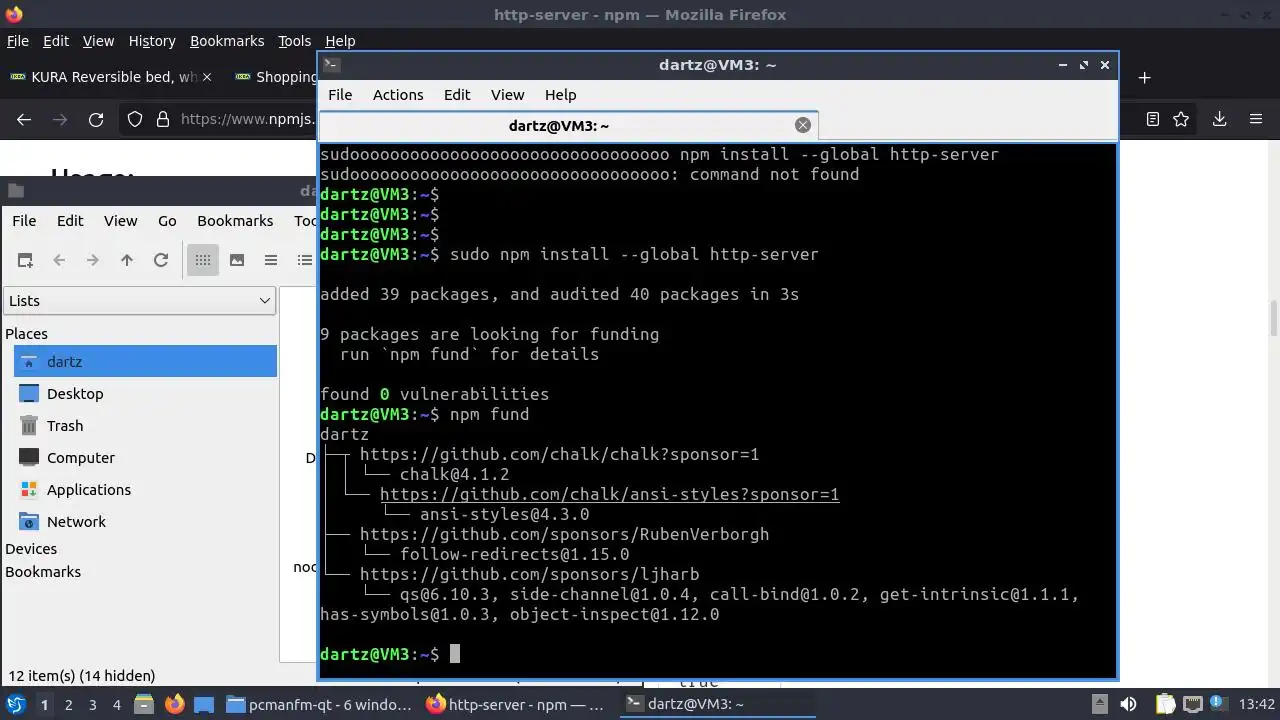Open the terminal Actions menu
Viewport: 1280px width, 720px height.
pyautogui.click(x=398, y=95)
